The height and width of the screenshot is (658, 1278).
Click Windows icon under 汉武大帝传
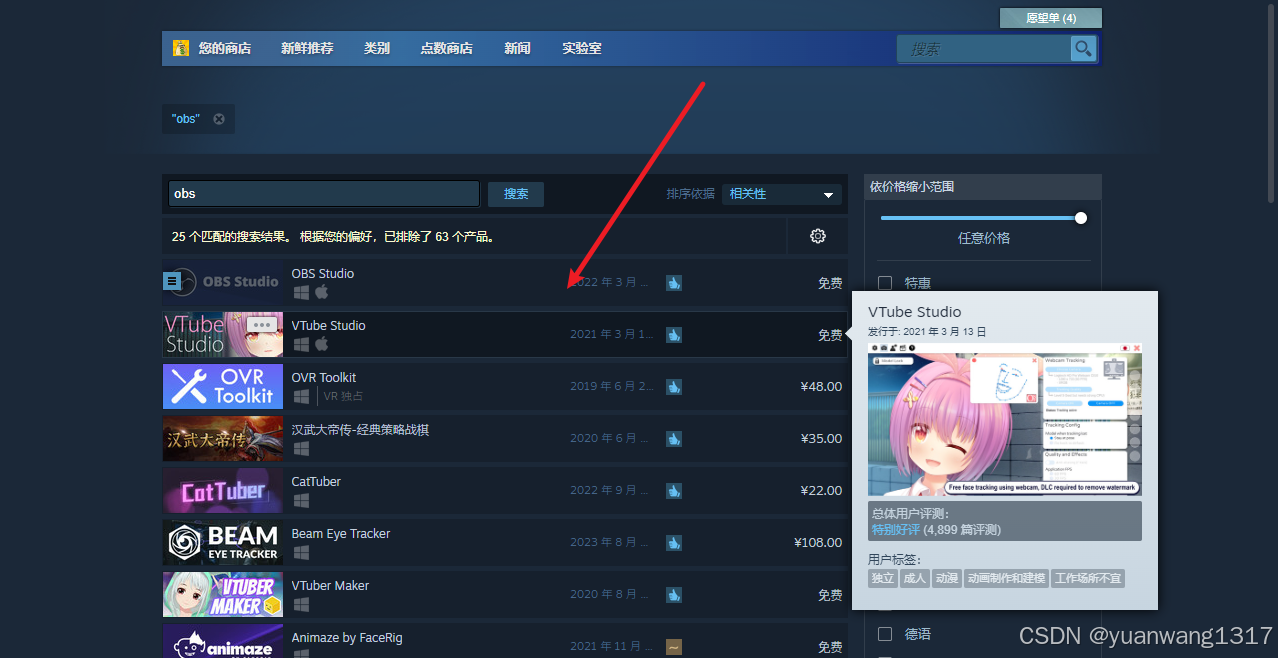301,448
